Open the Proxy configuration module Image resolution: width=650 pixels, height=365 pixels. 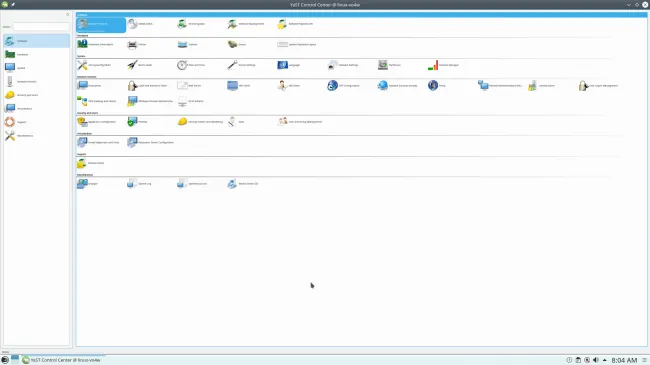click(437, 85)
